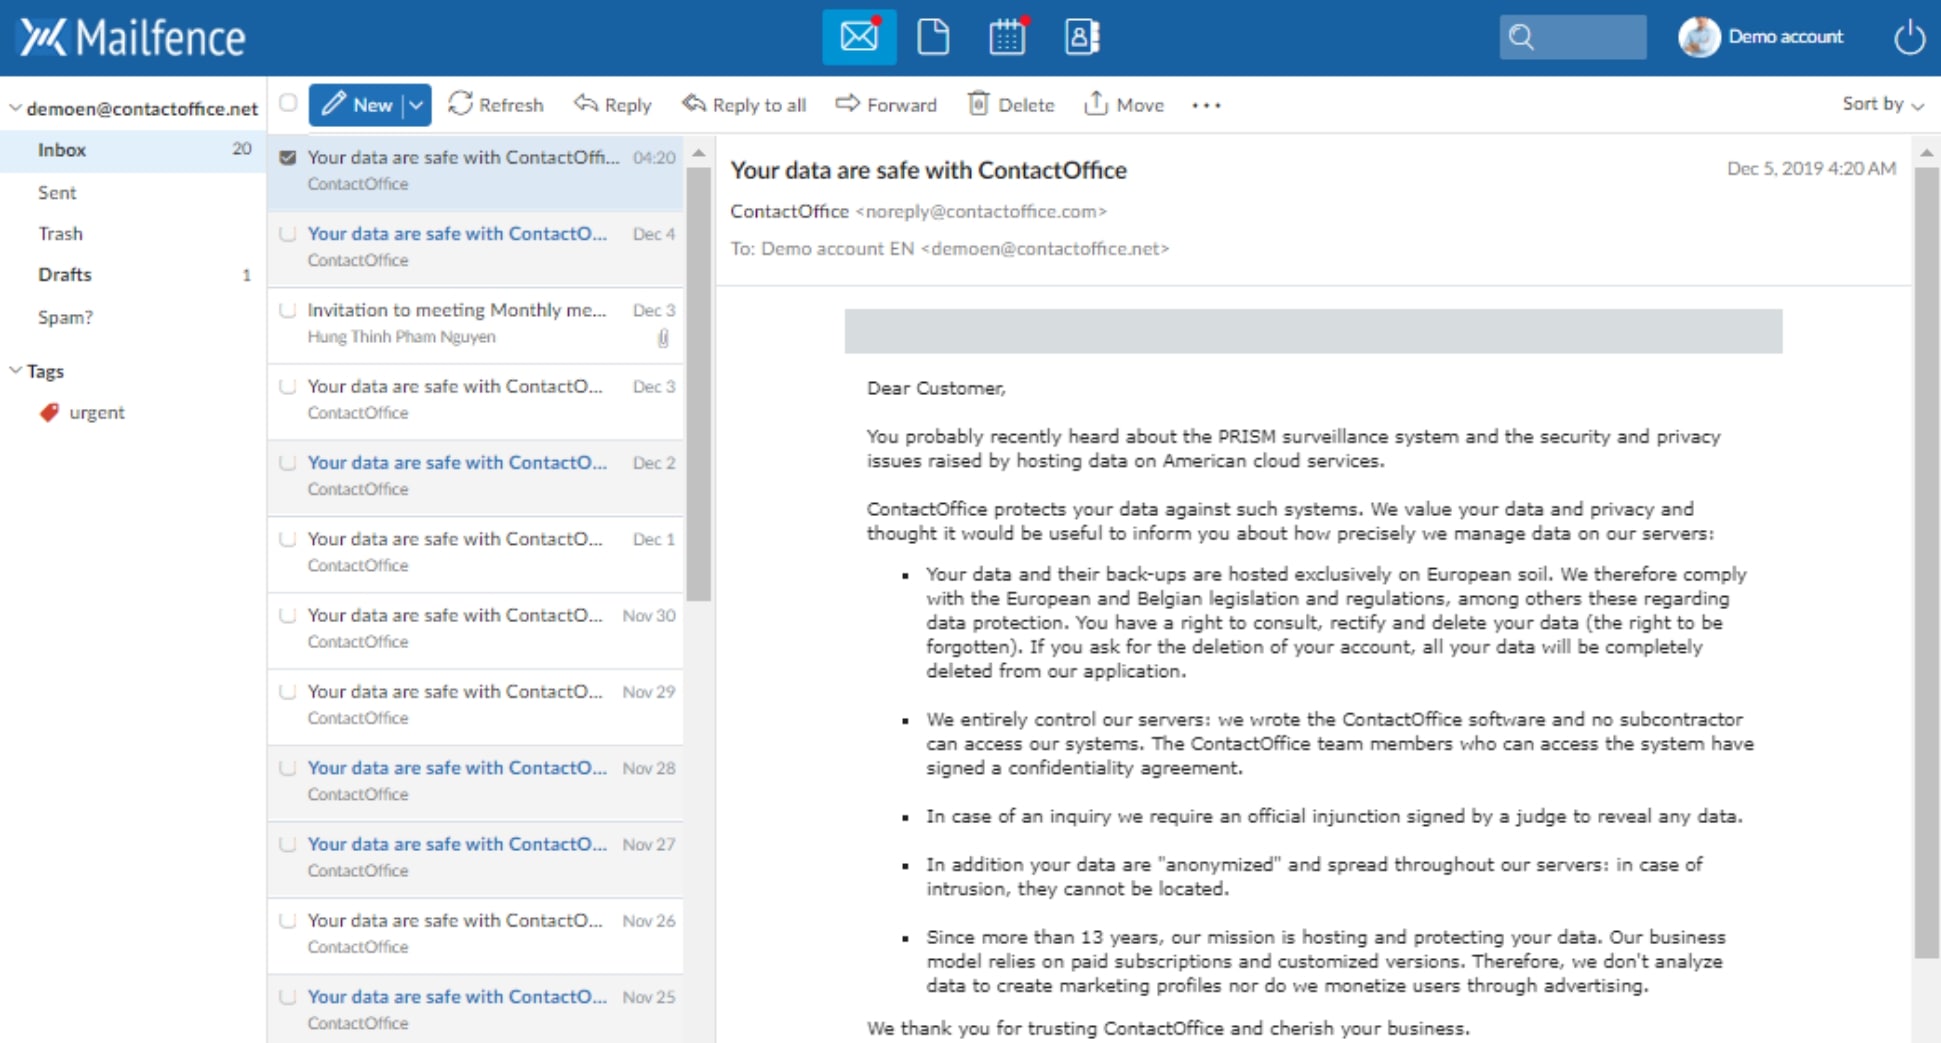Click the power logout icon
This screenshot has width=1941, height=1043.
click(1909, 37)
